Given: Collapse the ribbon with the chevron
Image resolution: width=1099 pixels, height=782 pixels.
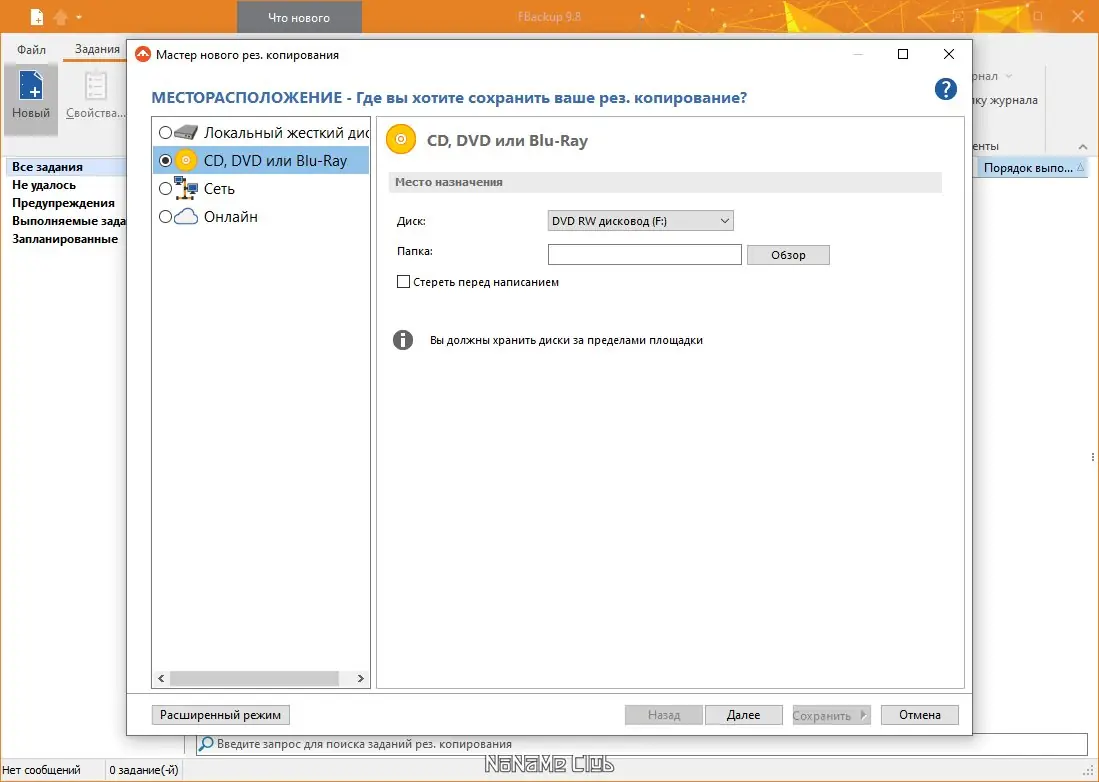Looking at the screenshot, I should [x=1083, y=146].
